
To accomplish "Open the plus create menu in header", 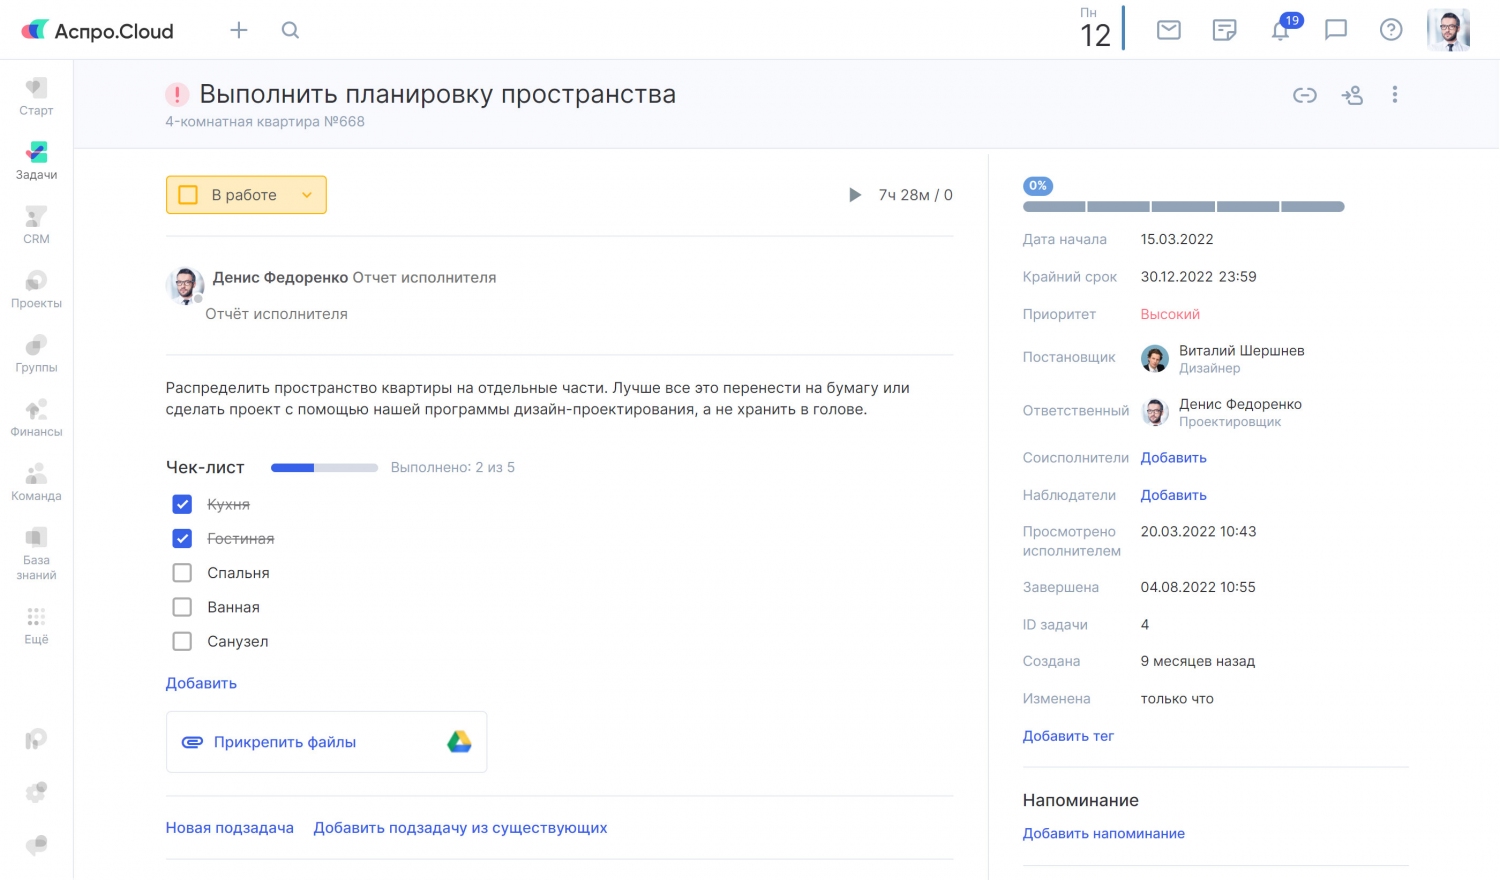I will [x=238, y=30].
